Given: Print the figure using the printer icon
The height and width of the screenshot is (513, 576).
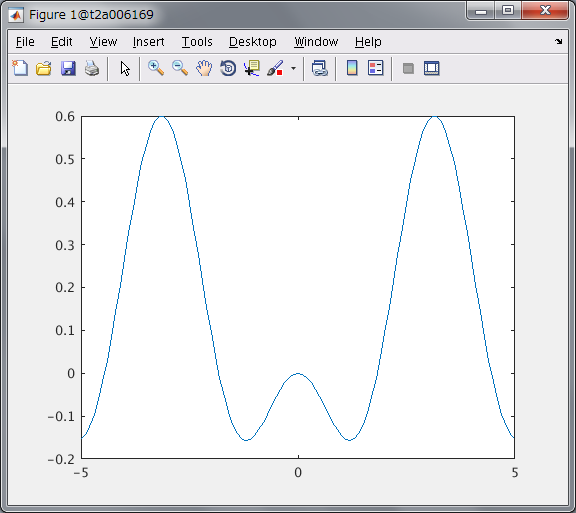Looking at the screenshot, I should pos(92,68).
